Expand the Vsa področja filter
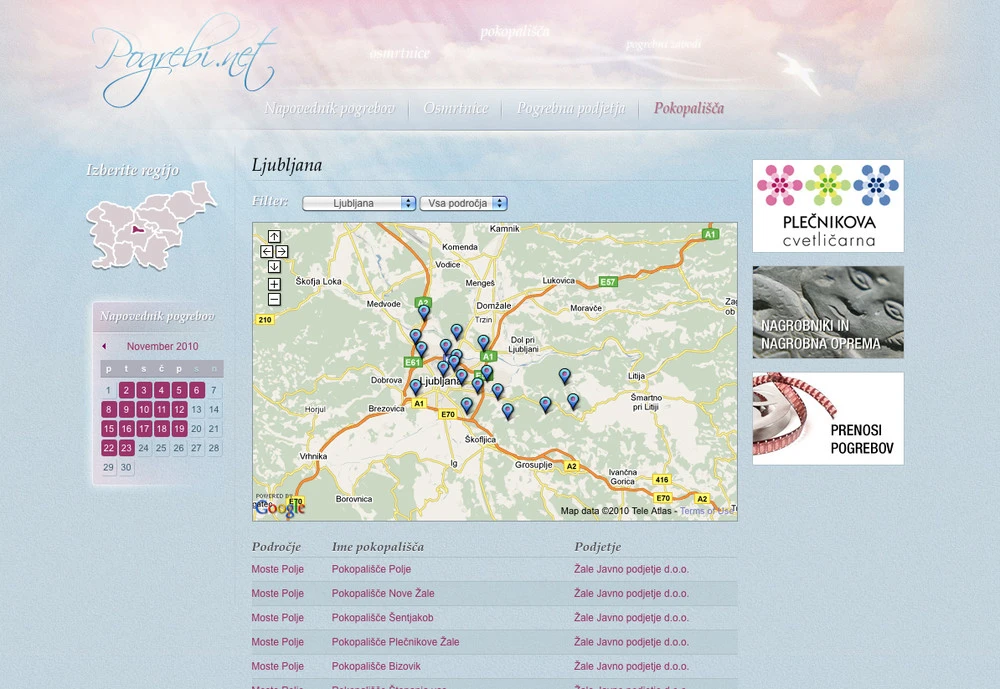This screenshot has height=689, width=1000. tap(463, 203)
